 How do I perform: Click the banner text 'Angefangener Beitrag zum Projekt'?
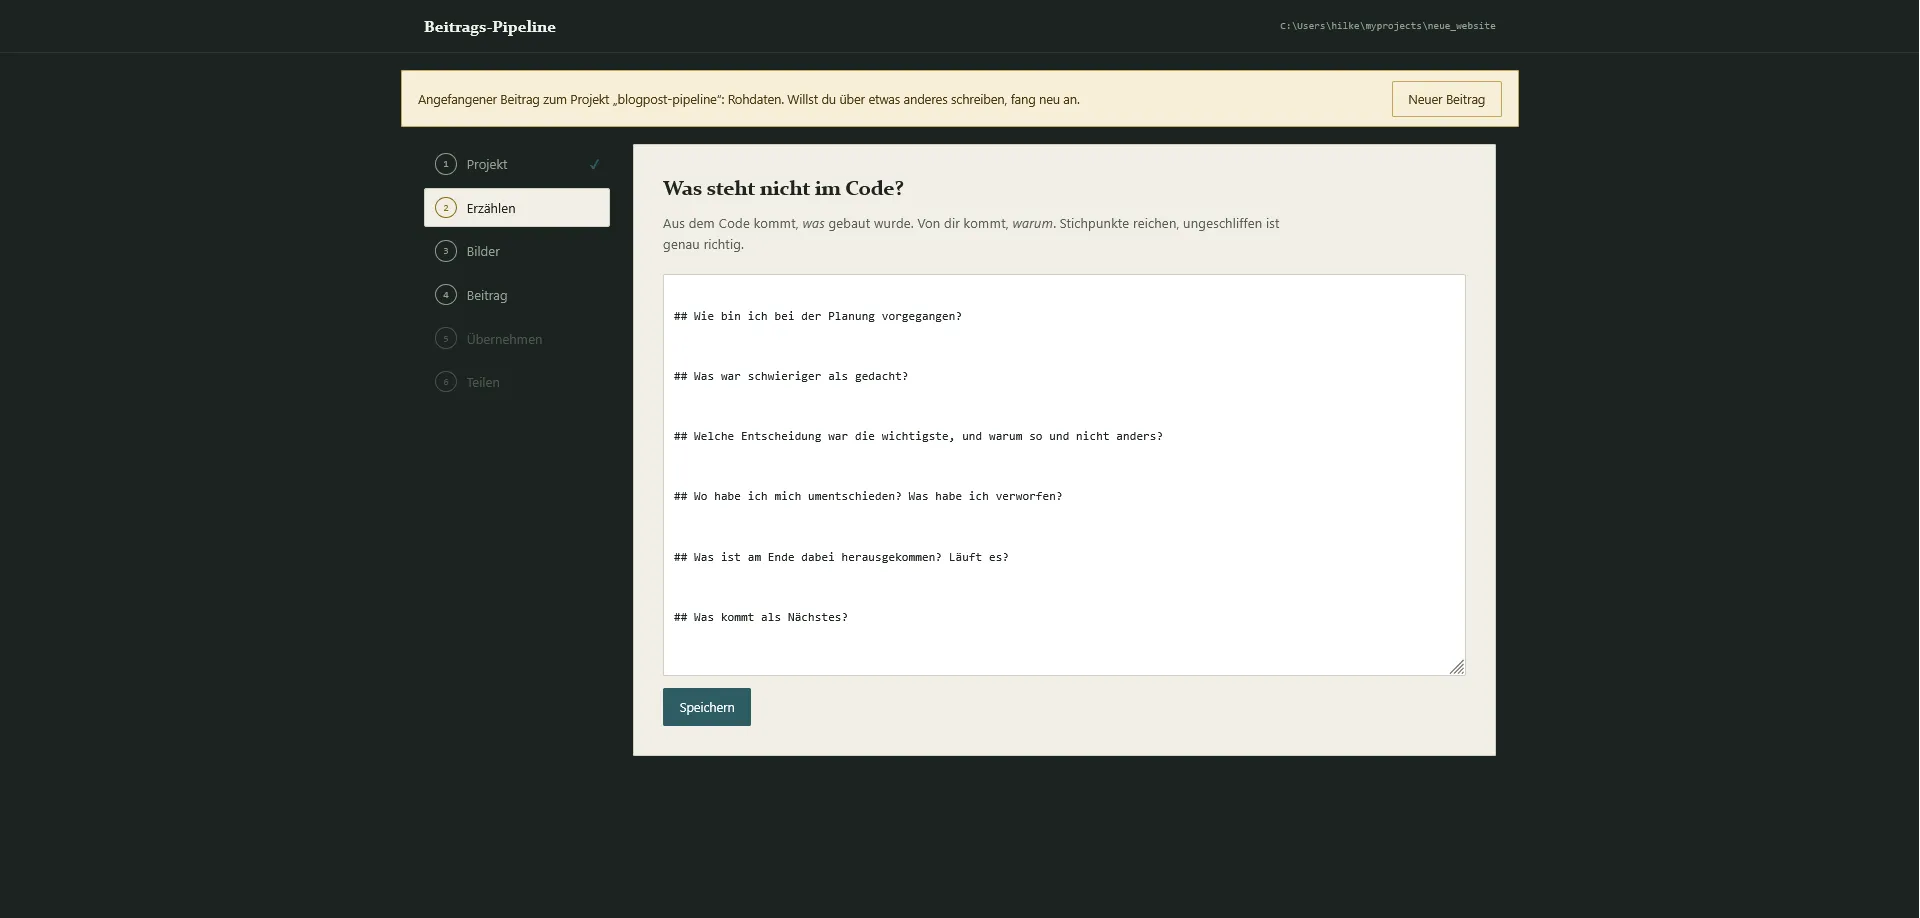tap(749, 99)
